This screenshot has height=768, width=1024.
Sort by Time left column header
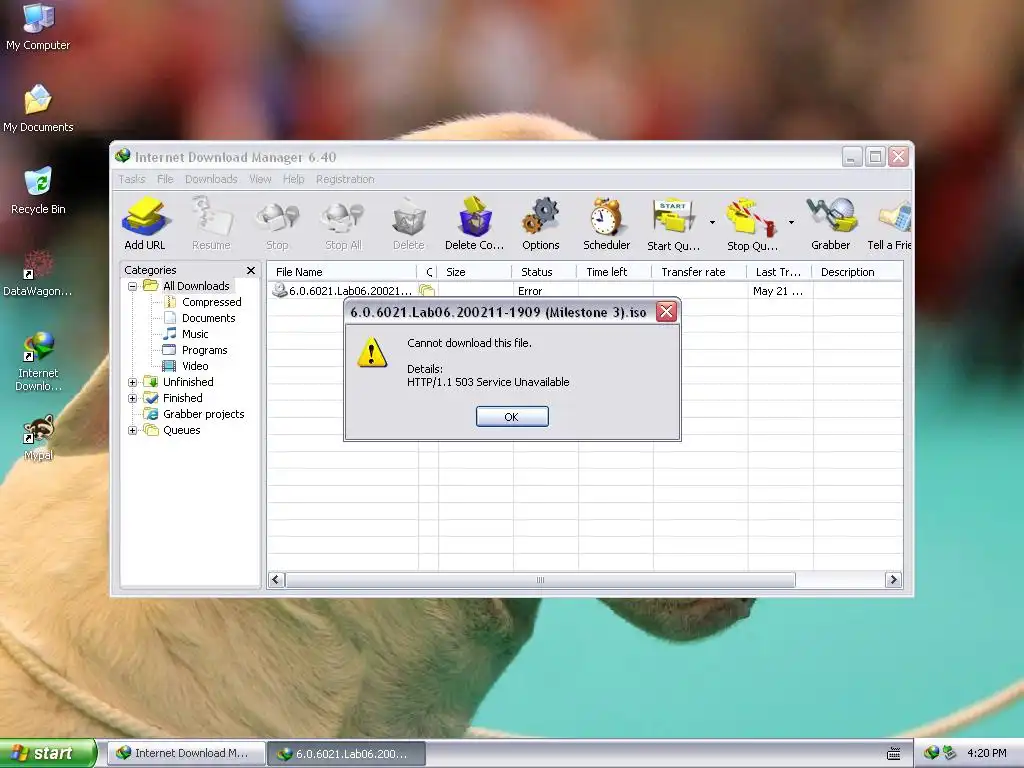tap(614, 272)
